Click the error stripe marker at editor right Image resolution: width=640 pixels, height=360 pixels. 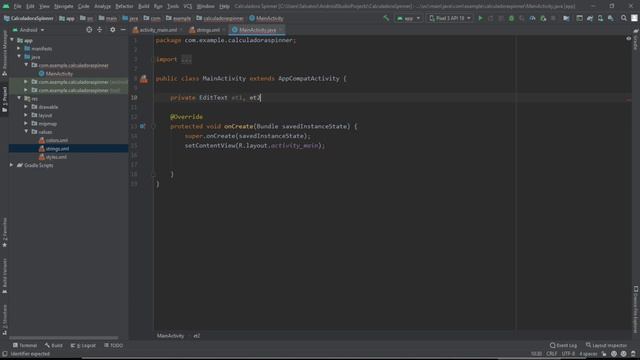pos(629,99)
